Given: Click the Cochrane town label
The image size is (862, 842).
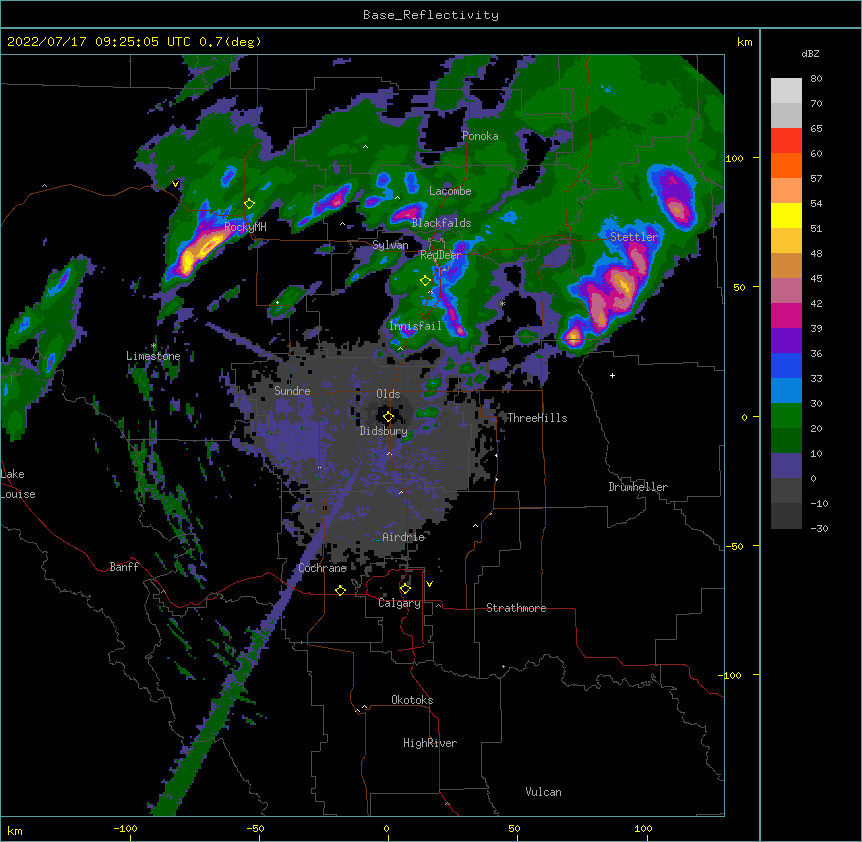Looking at the screenshot, I should click(x=322, y=568).
